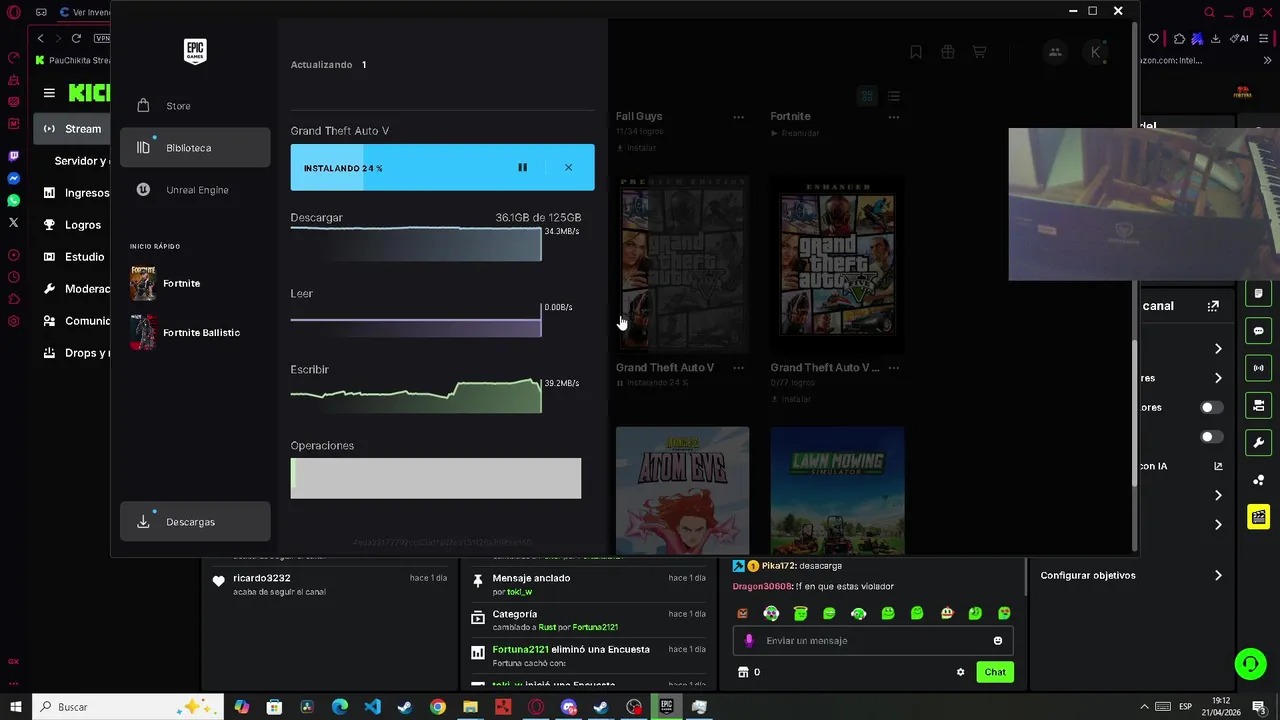Open browser downloads arrow icon
The height and width of the screenshot is (720, 1280).
(x=1215, y=39)
